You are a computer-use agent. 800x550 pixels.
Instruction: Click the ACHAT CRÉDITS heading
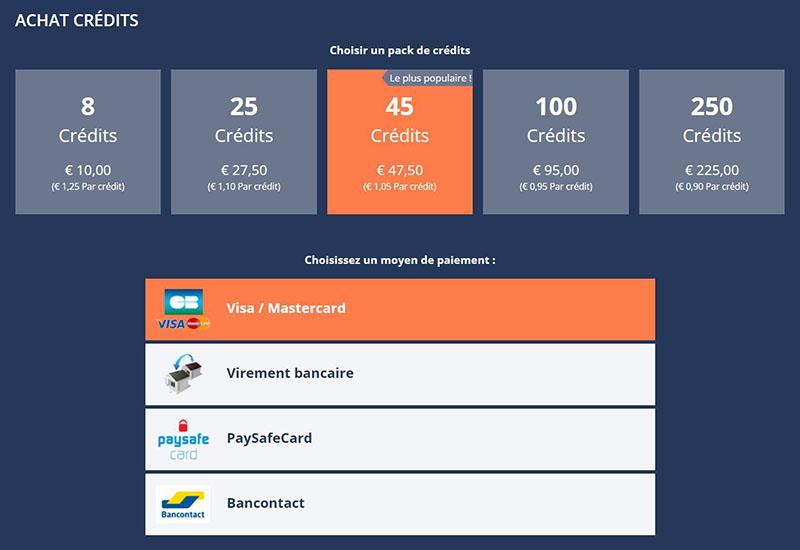[x=77, y=20]
